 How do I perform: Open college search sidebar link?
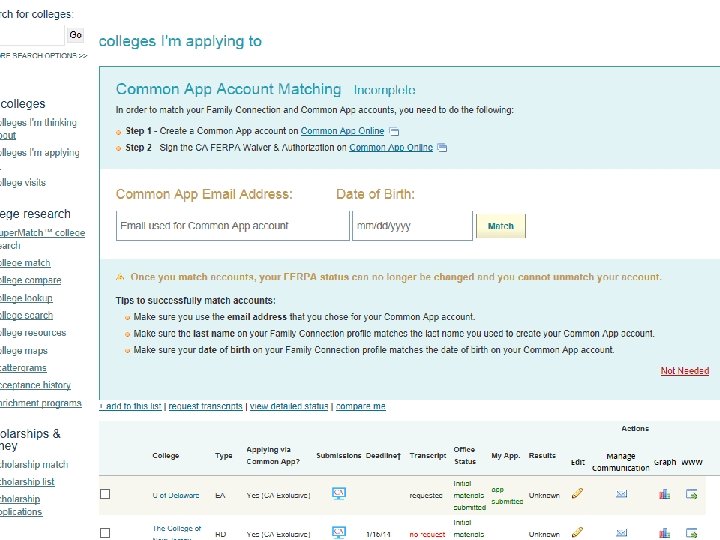(26, 315)
